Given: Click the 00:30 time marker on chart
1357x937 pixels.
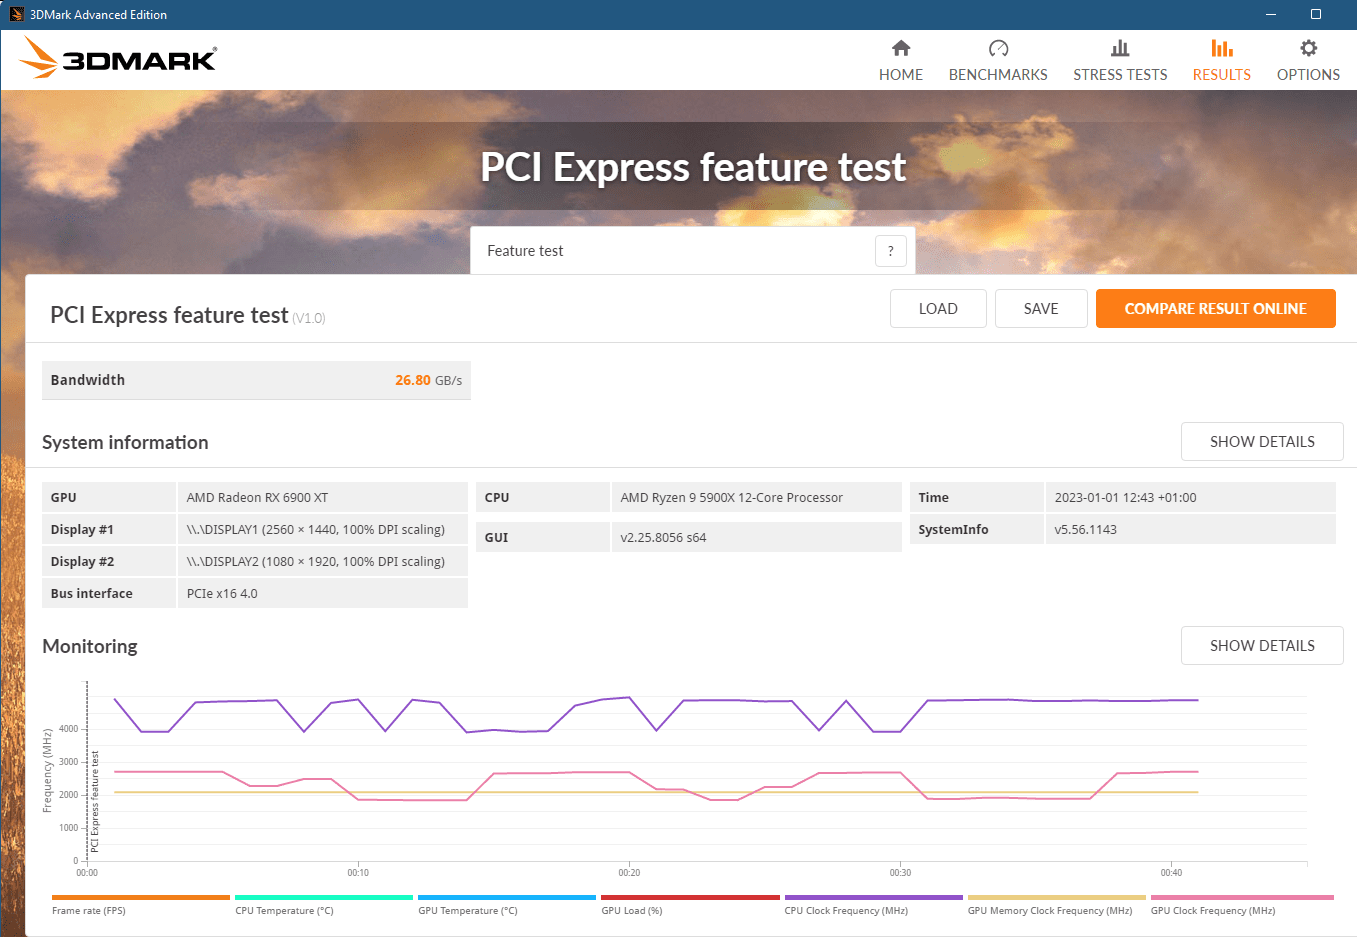Looking at the screenshot, I should coord(900,873).
